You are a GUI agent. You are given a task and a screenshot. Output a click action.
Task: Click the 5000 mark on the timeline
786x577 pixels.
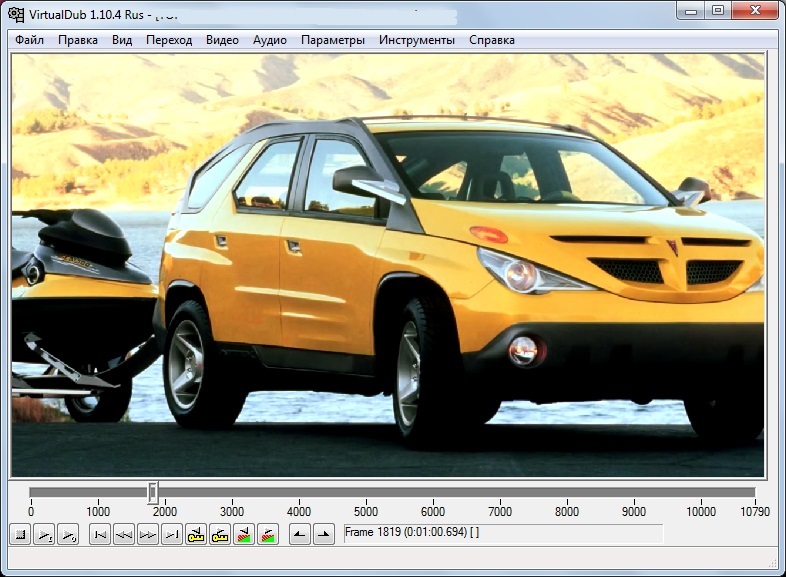click(x=366, y=511)
